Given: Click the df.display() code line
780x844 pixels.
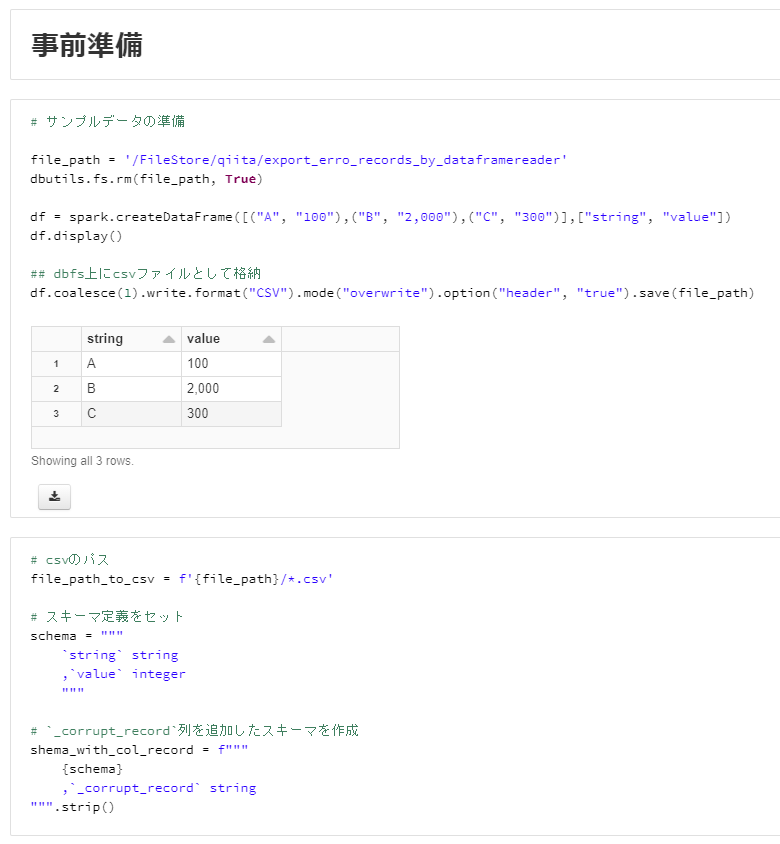Looking at the screenshot, I should click(76, 236).
